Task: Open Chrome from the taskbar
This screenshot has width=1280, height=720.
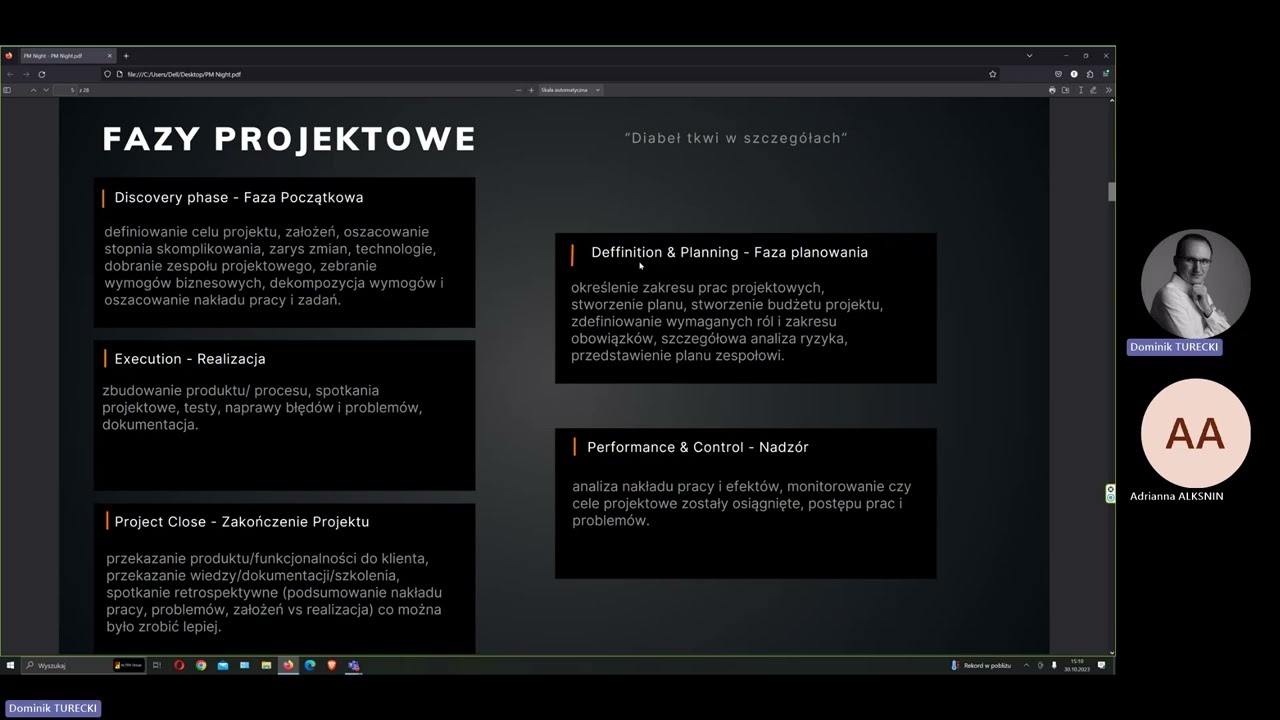Action: 201,665
